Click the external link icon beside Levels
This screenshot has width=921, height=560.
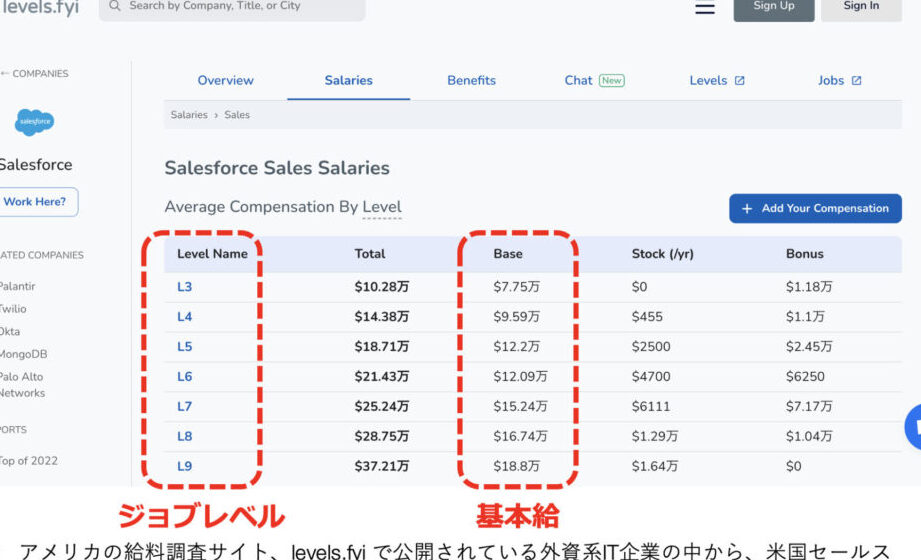pos(740,81)
